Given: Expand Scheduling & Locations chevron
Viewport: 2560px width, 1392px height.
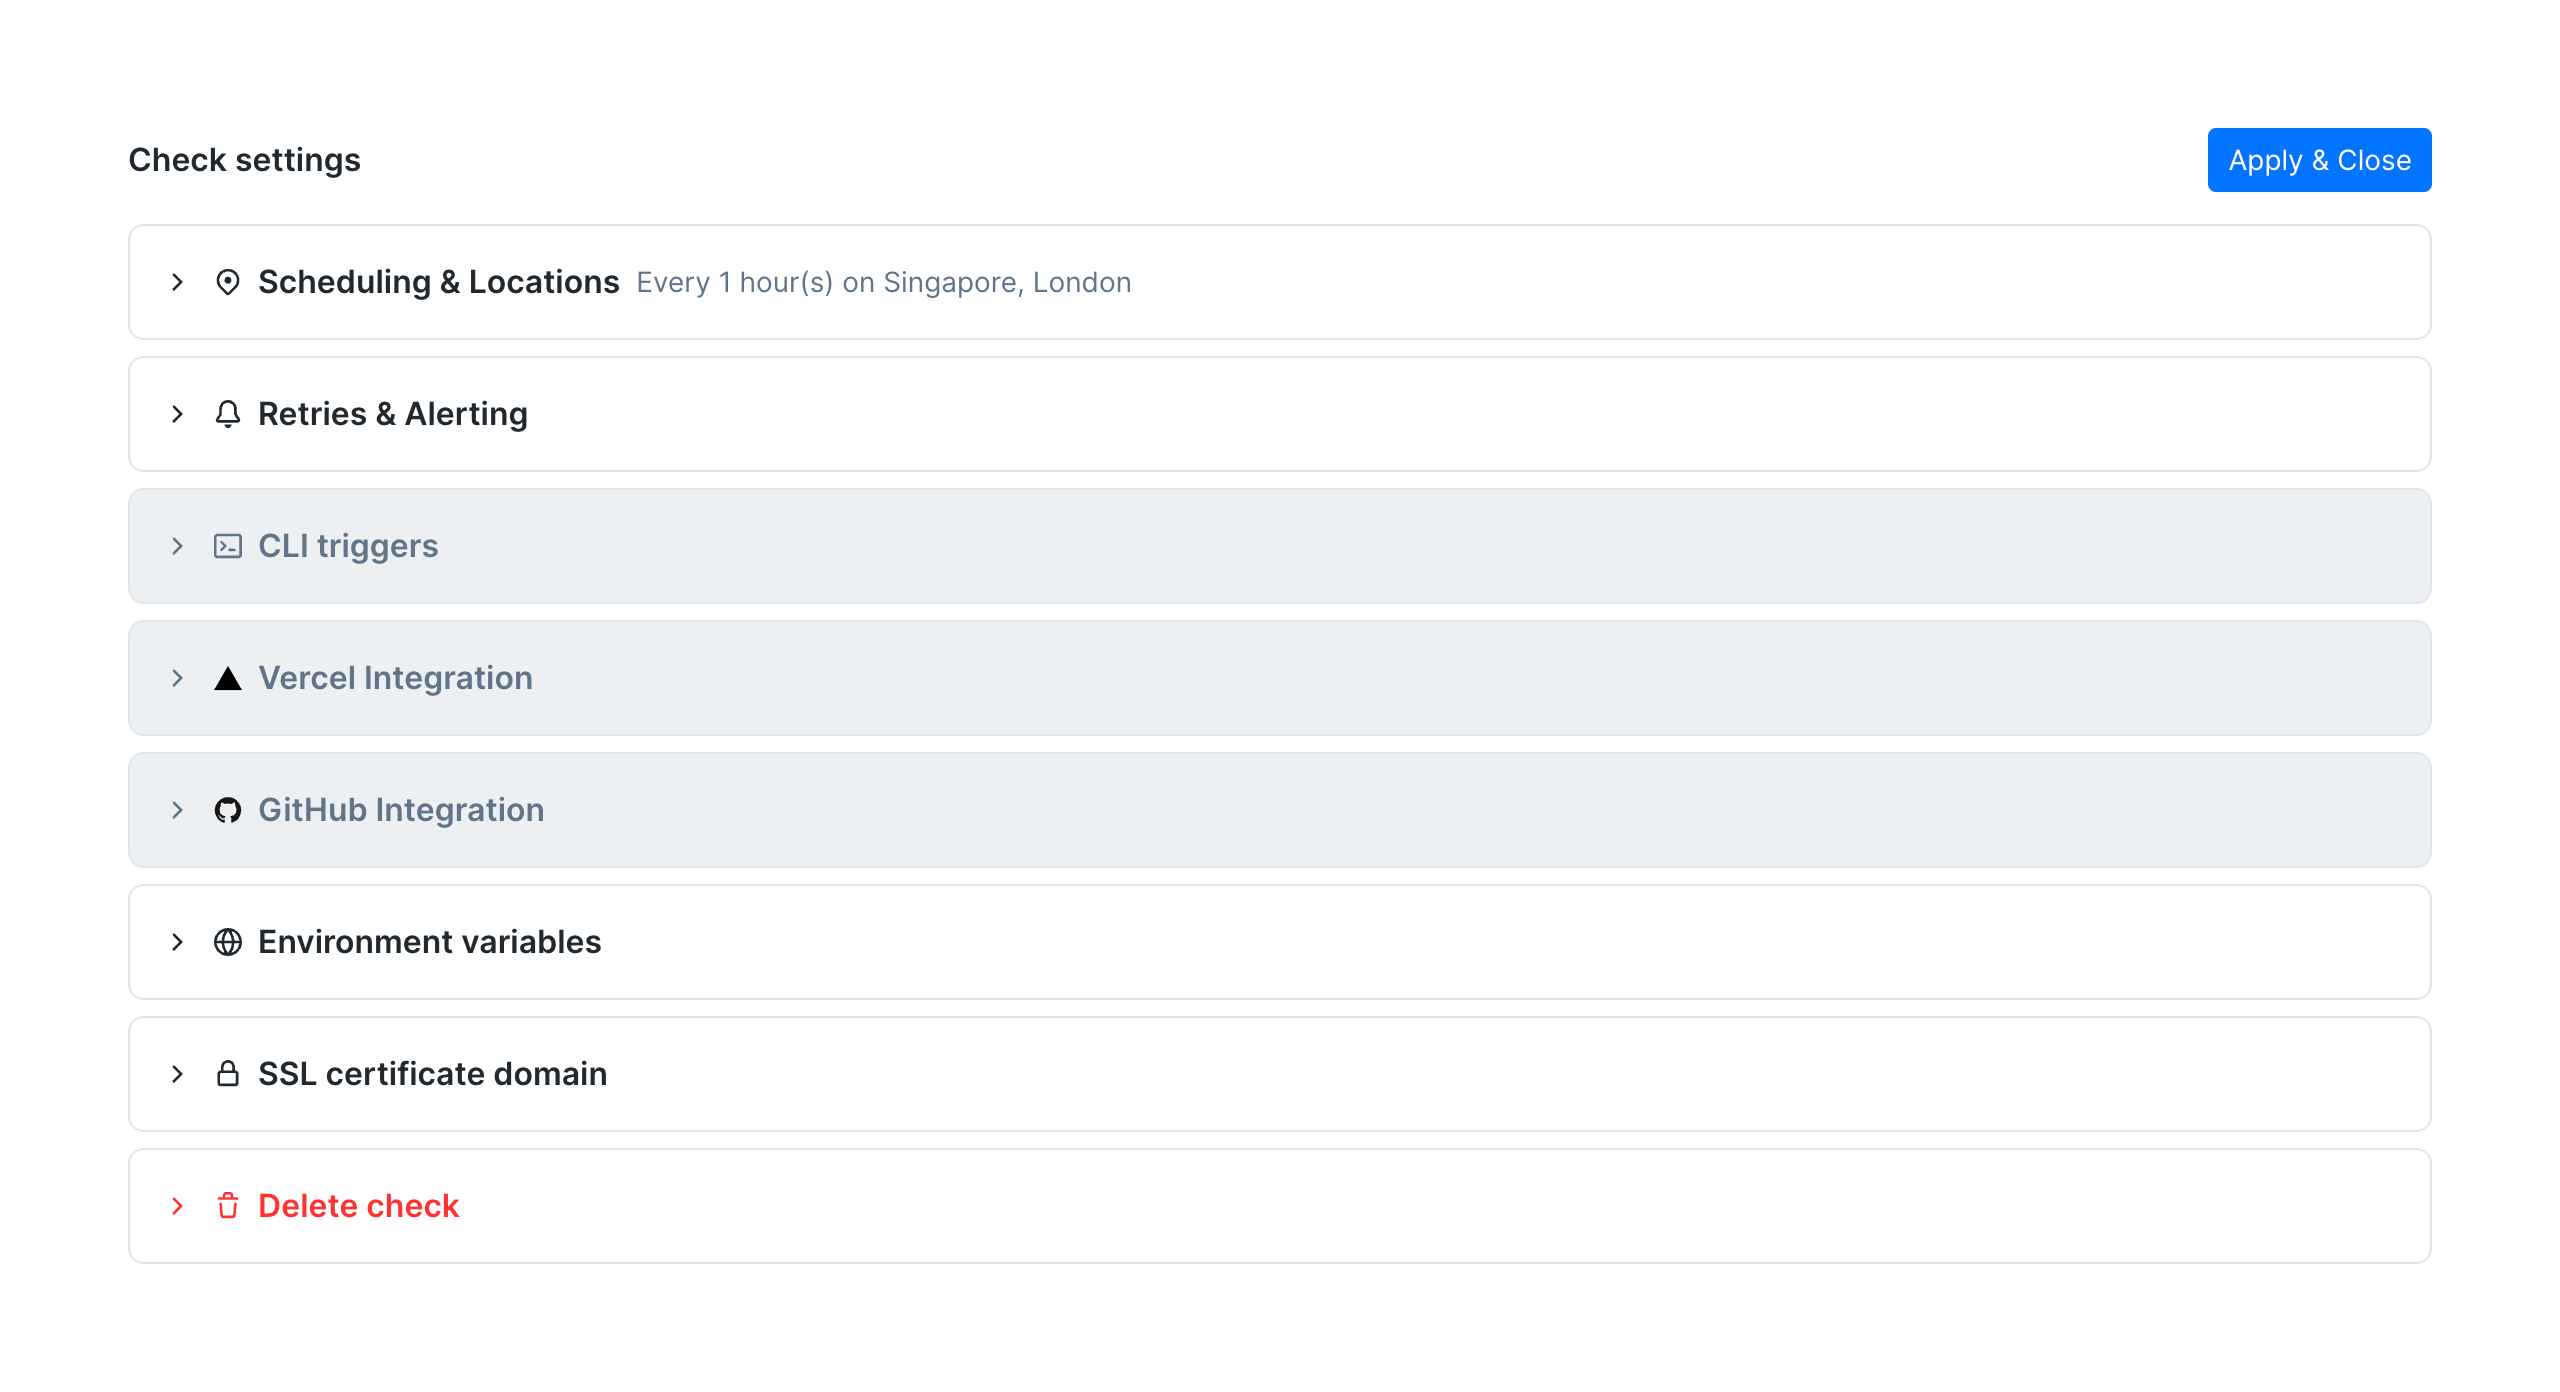Looking at the screenshot, I should (x=177, y=282).
